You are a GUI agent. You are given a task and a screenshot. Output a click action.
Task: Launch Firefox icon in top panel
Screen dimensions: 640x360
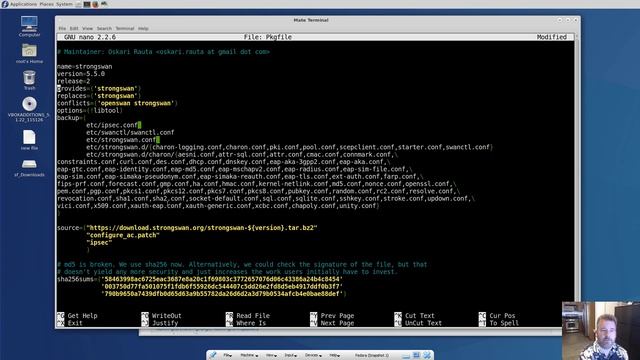tap(95, 4)
